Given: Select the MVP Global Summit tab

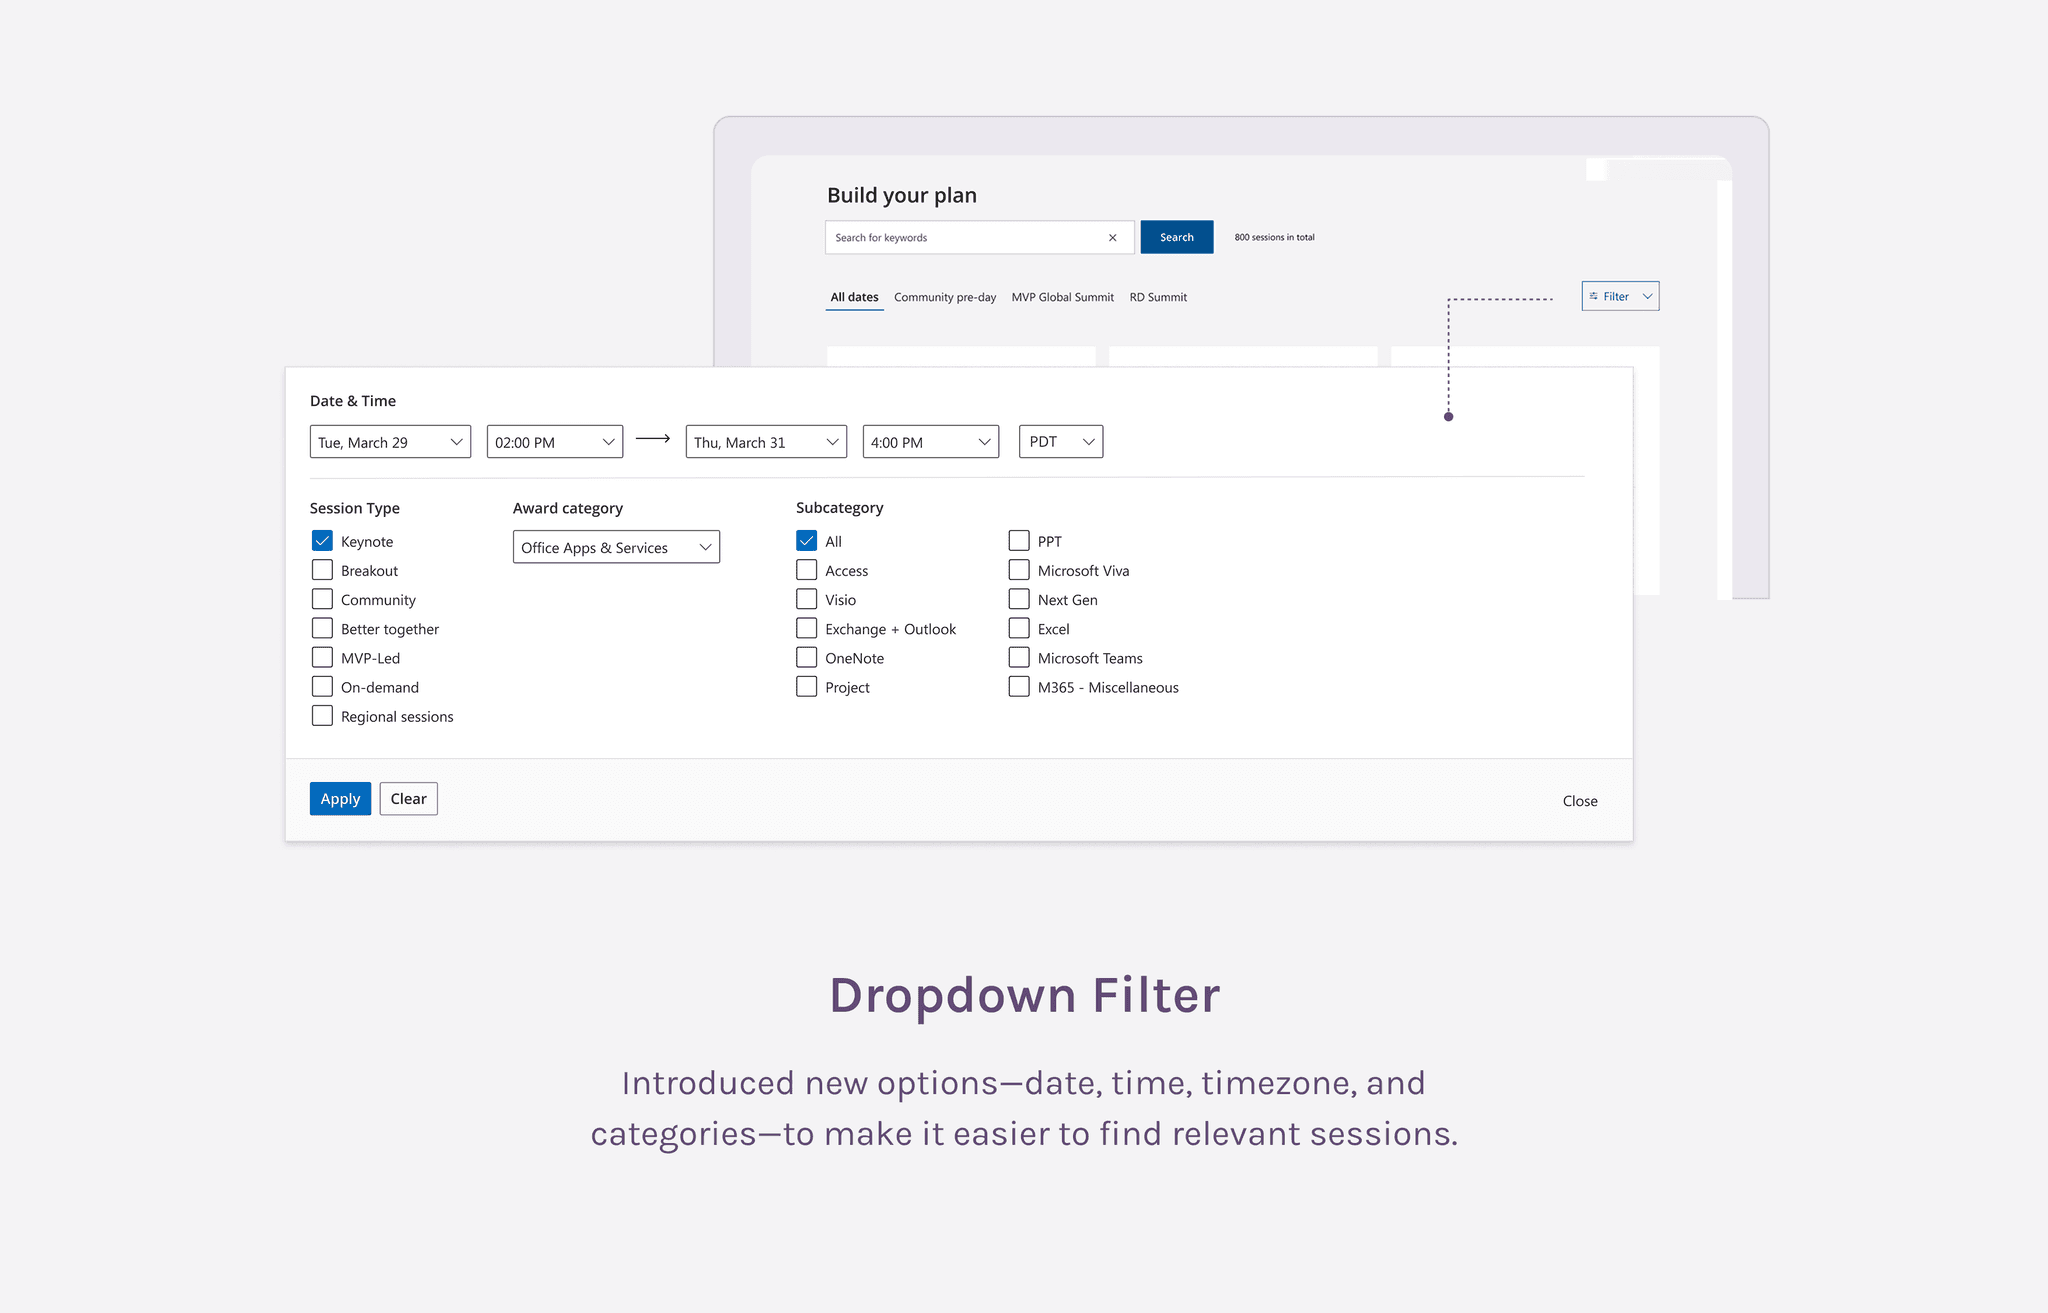Looking at the screenshot, I should coord(1062,297).
